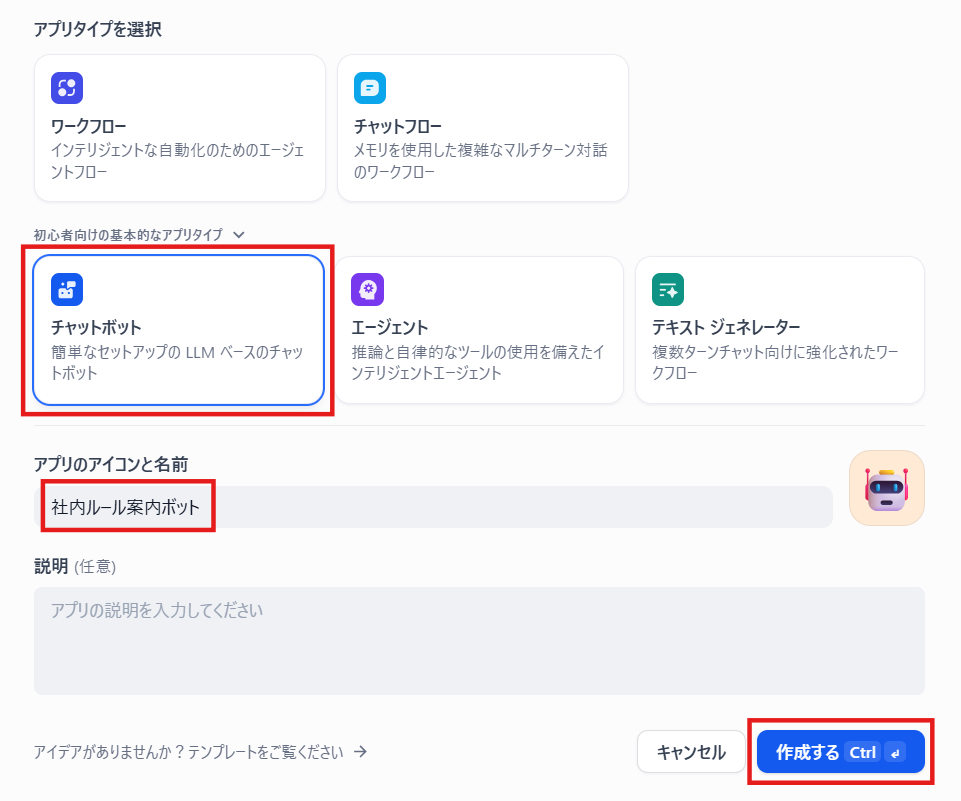Viewport: 961px width, 801px height.
Task: Select the ワークフロー app type card
Action: point(180,127)
